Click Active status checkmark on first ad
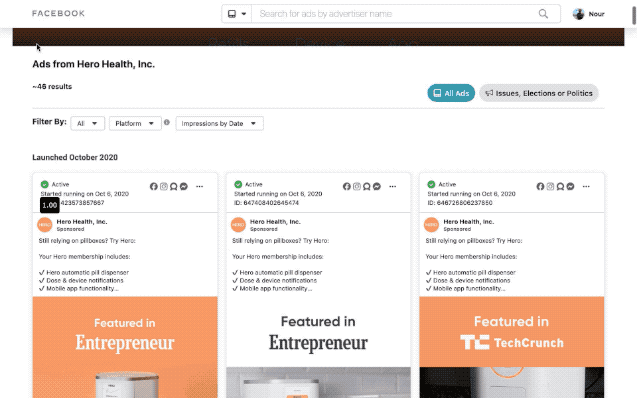The height and width of the screenshot is (398, 637). (45, 184)
